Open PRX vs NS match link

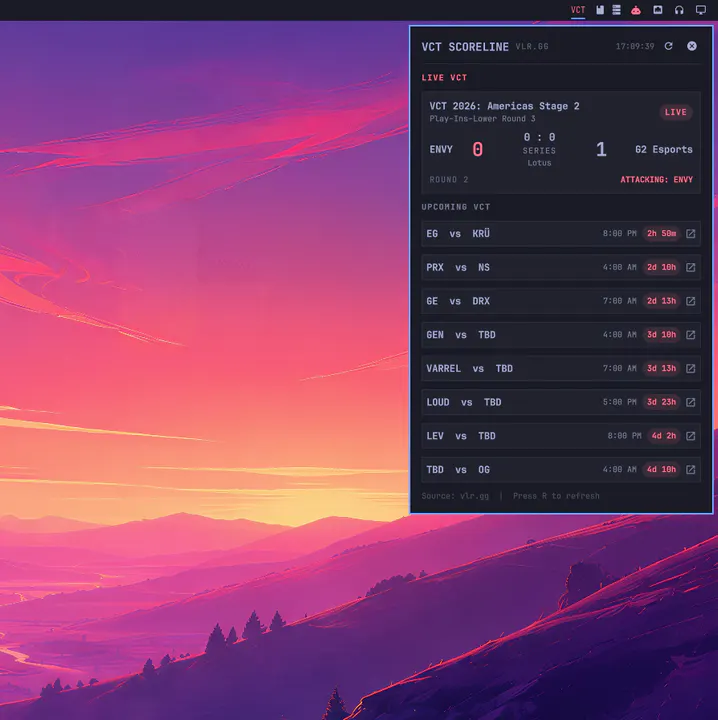pyautogui.click(x=690, y=267)
